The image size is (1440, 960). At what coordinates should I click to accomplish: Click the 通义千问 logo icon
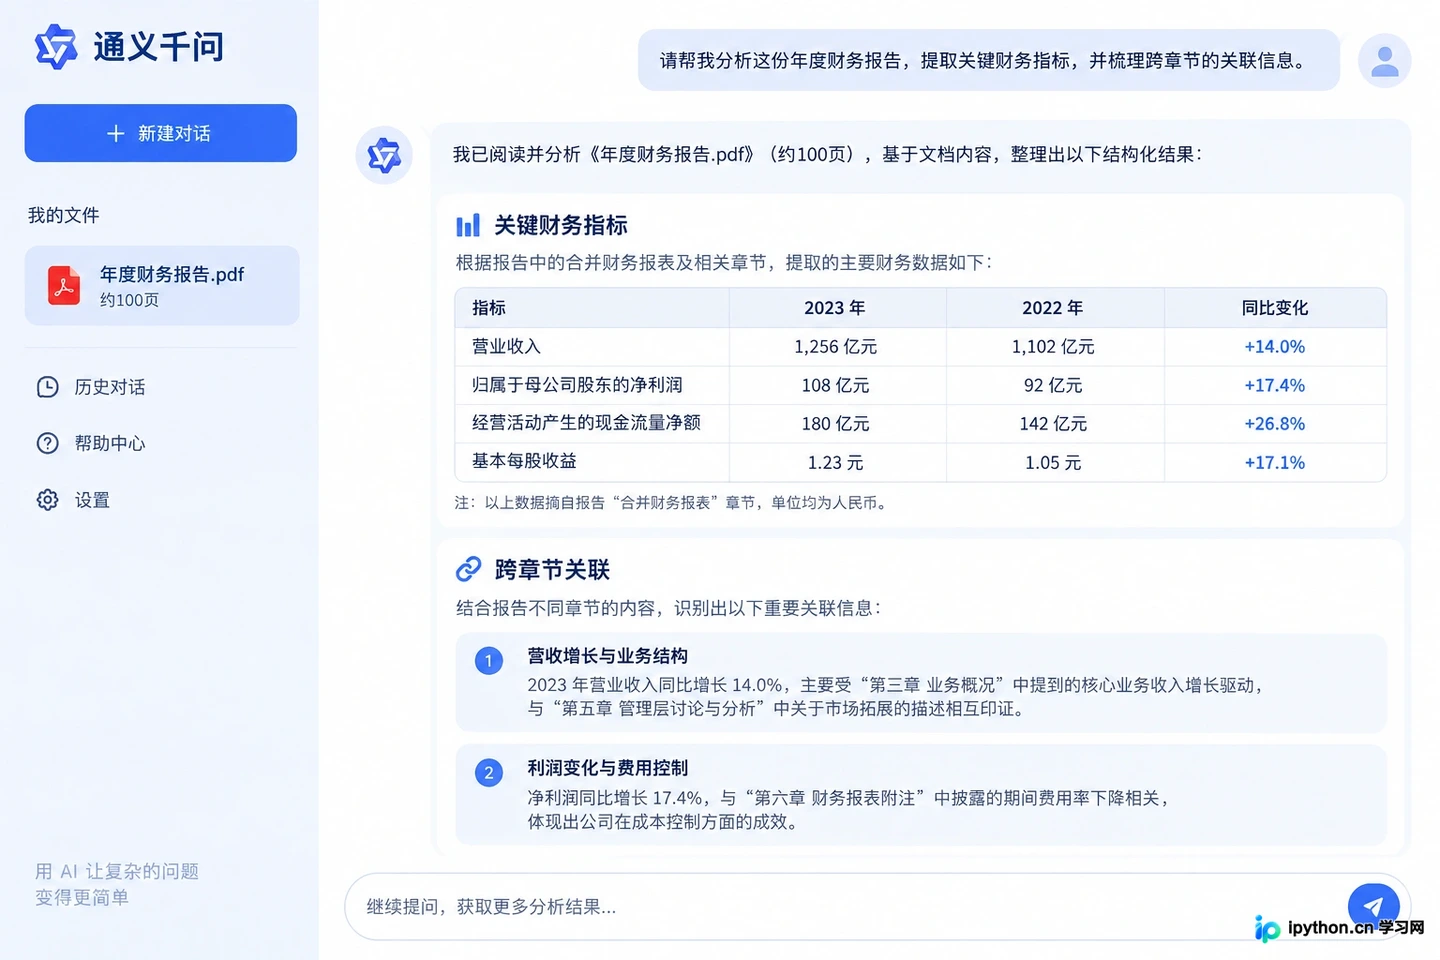56,46
